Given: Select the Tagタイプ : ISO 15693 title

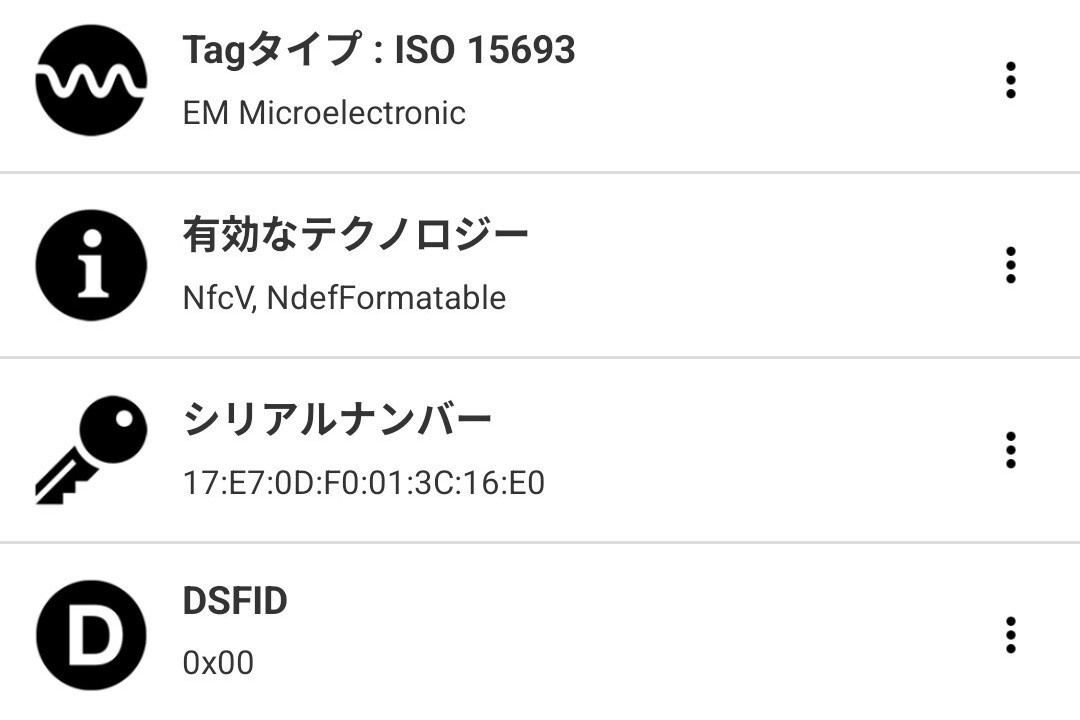Looking at the screenshot, I should point(379,50).
